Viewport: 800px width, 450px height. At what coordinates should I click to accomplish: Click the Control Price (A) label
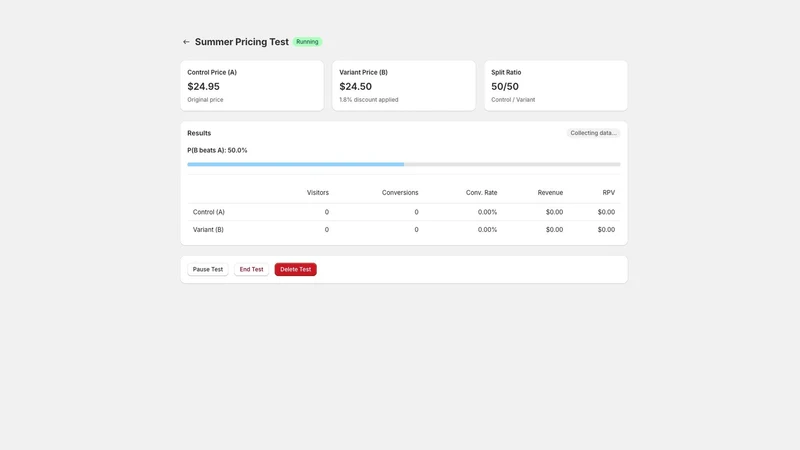(212, 72)
